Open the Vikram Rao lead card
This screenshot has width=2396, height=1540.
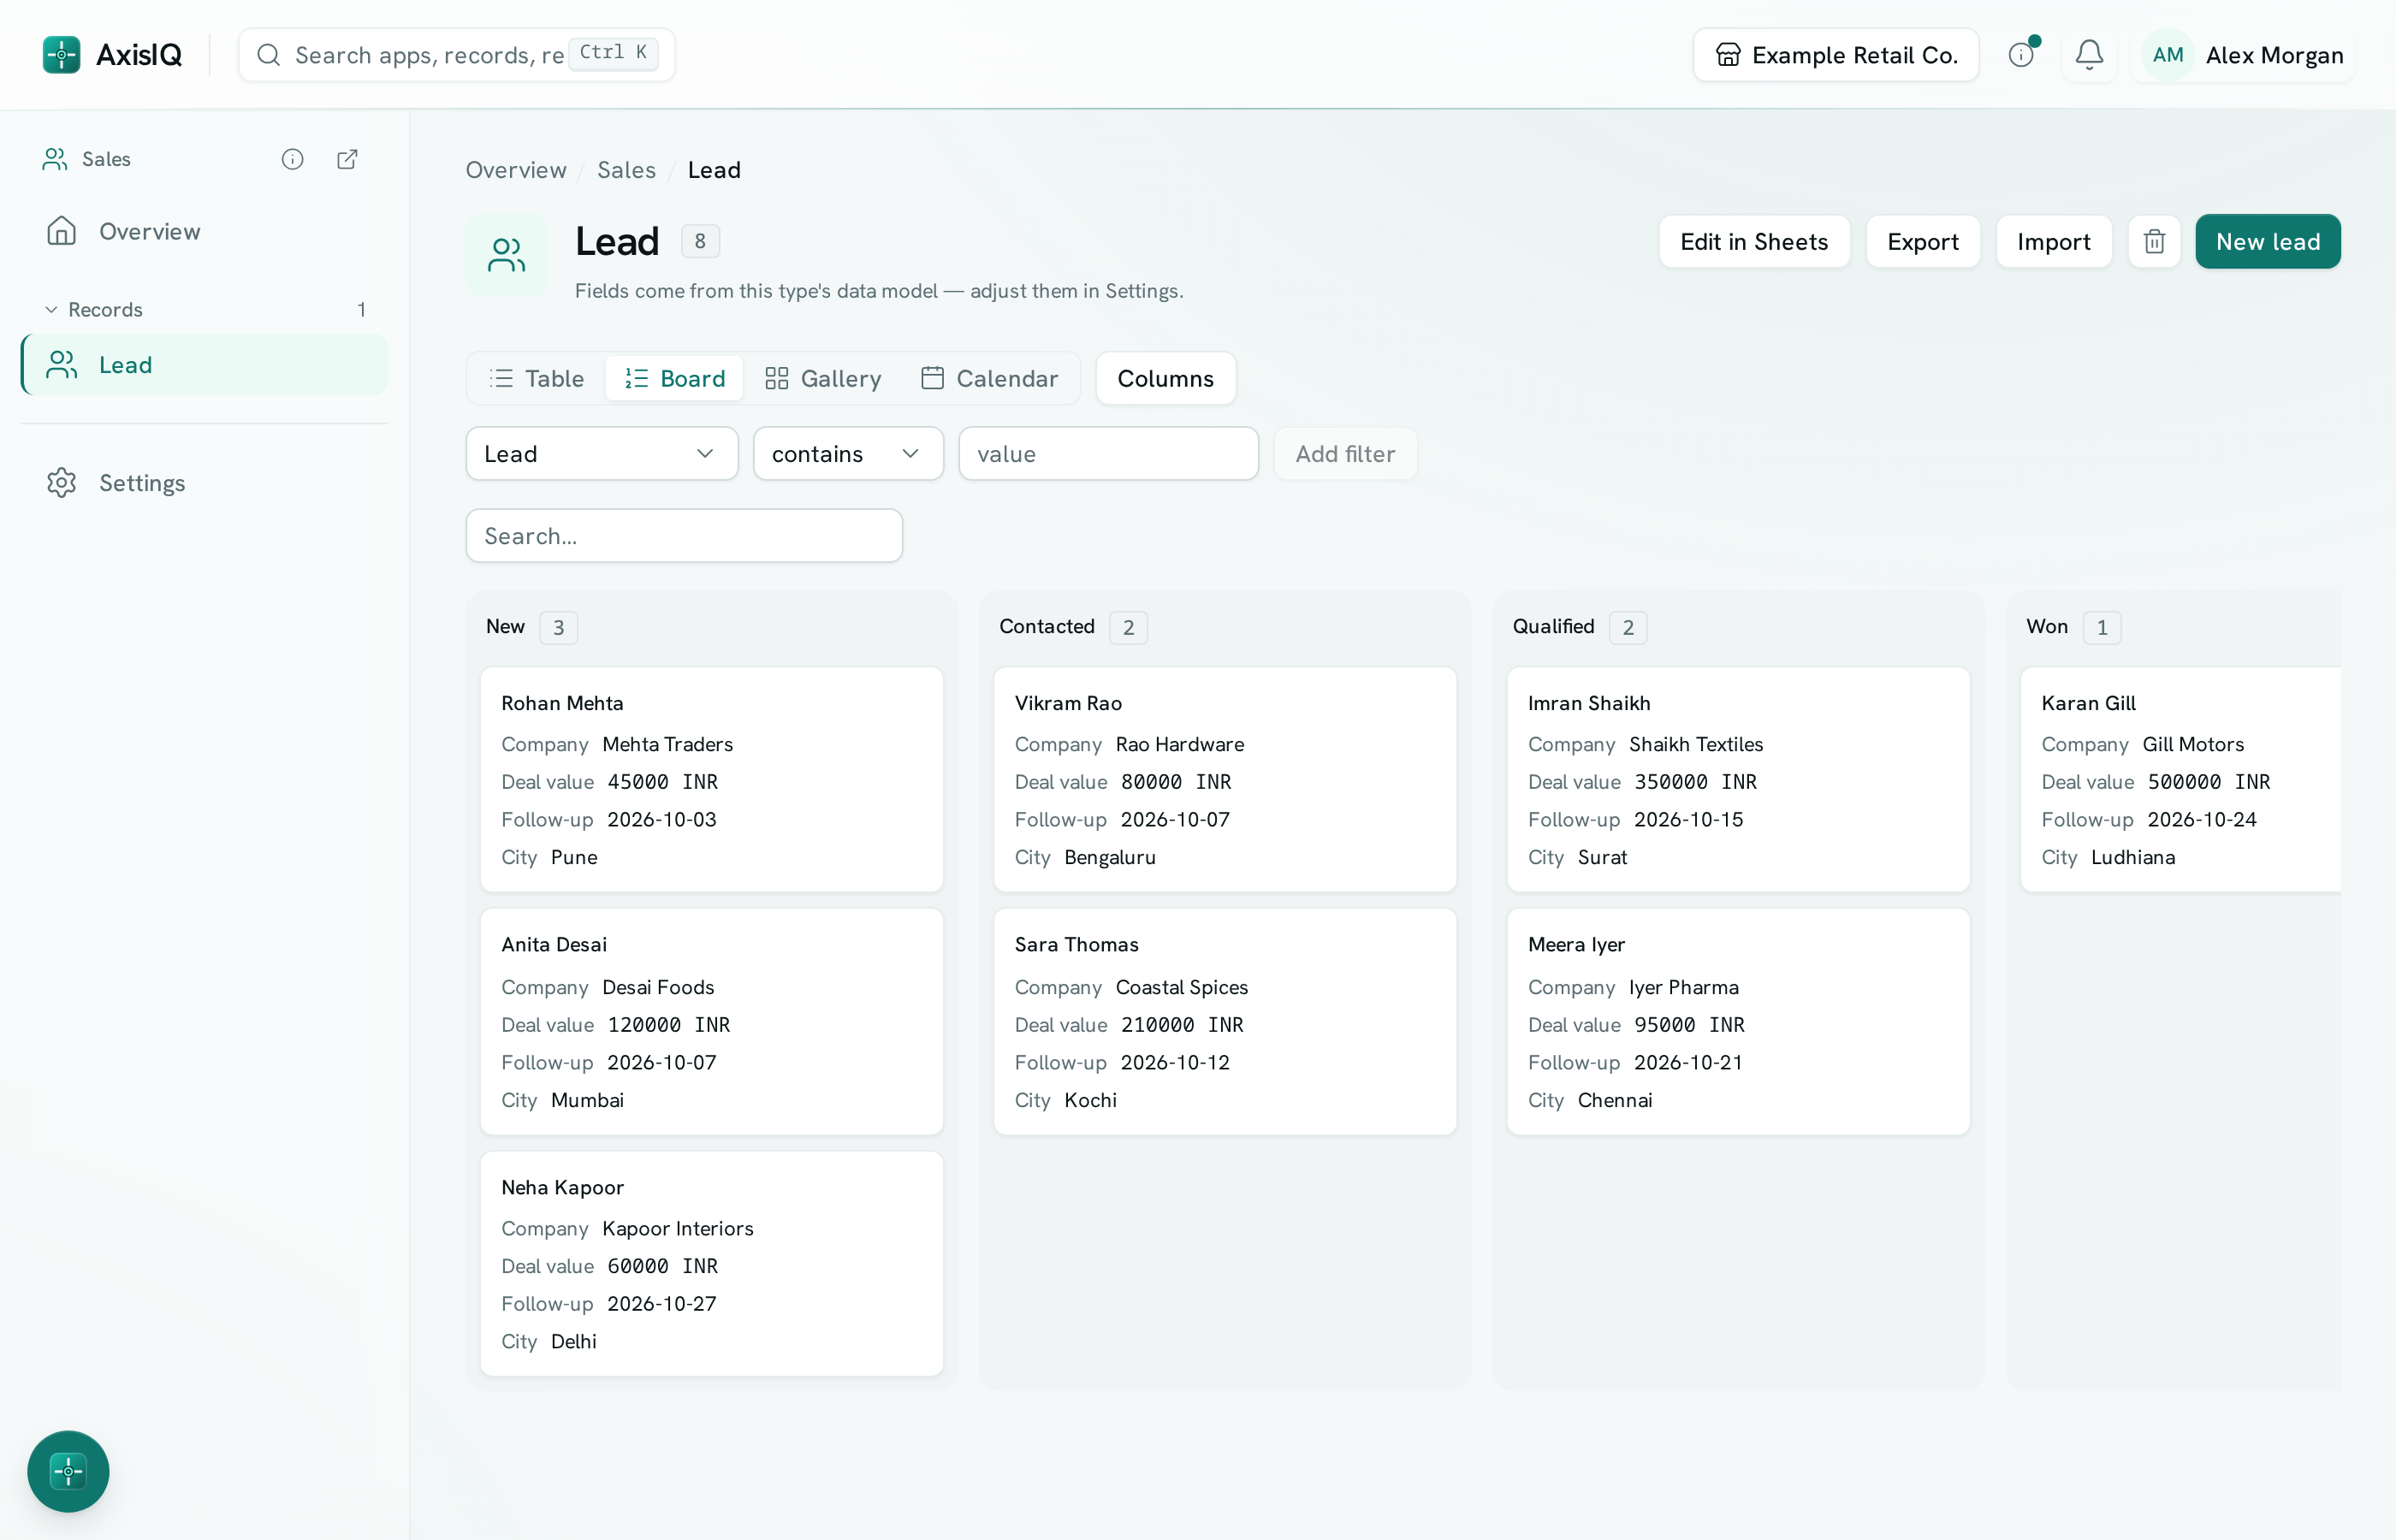1224,779
